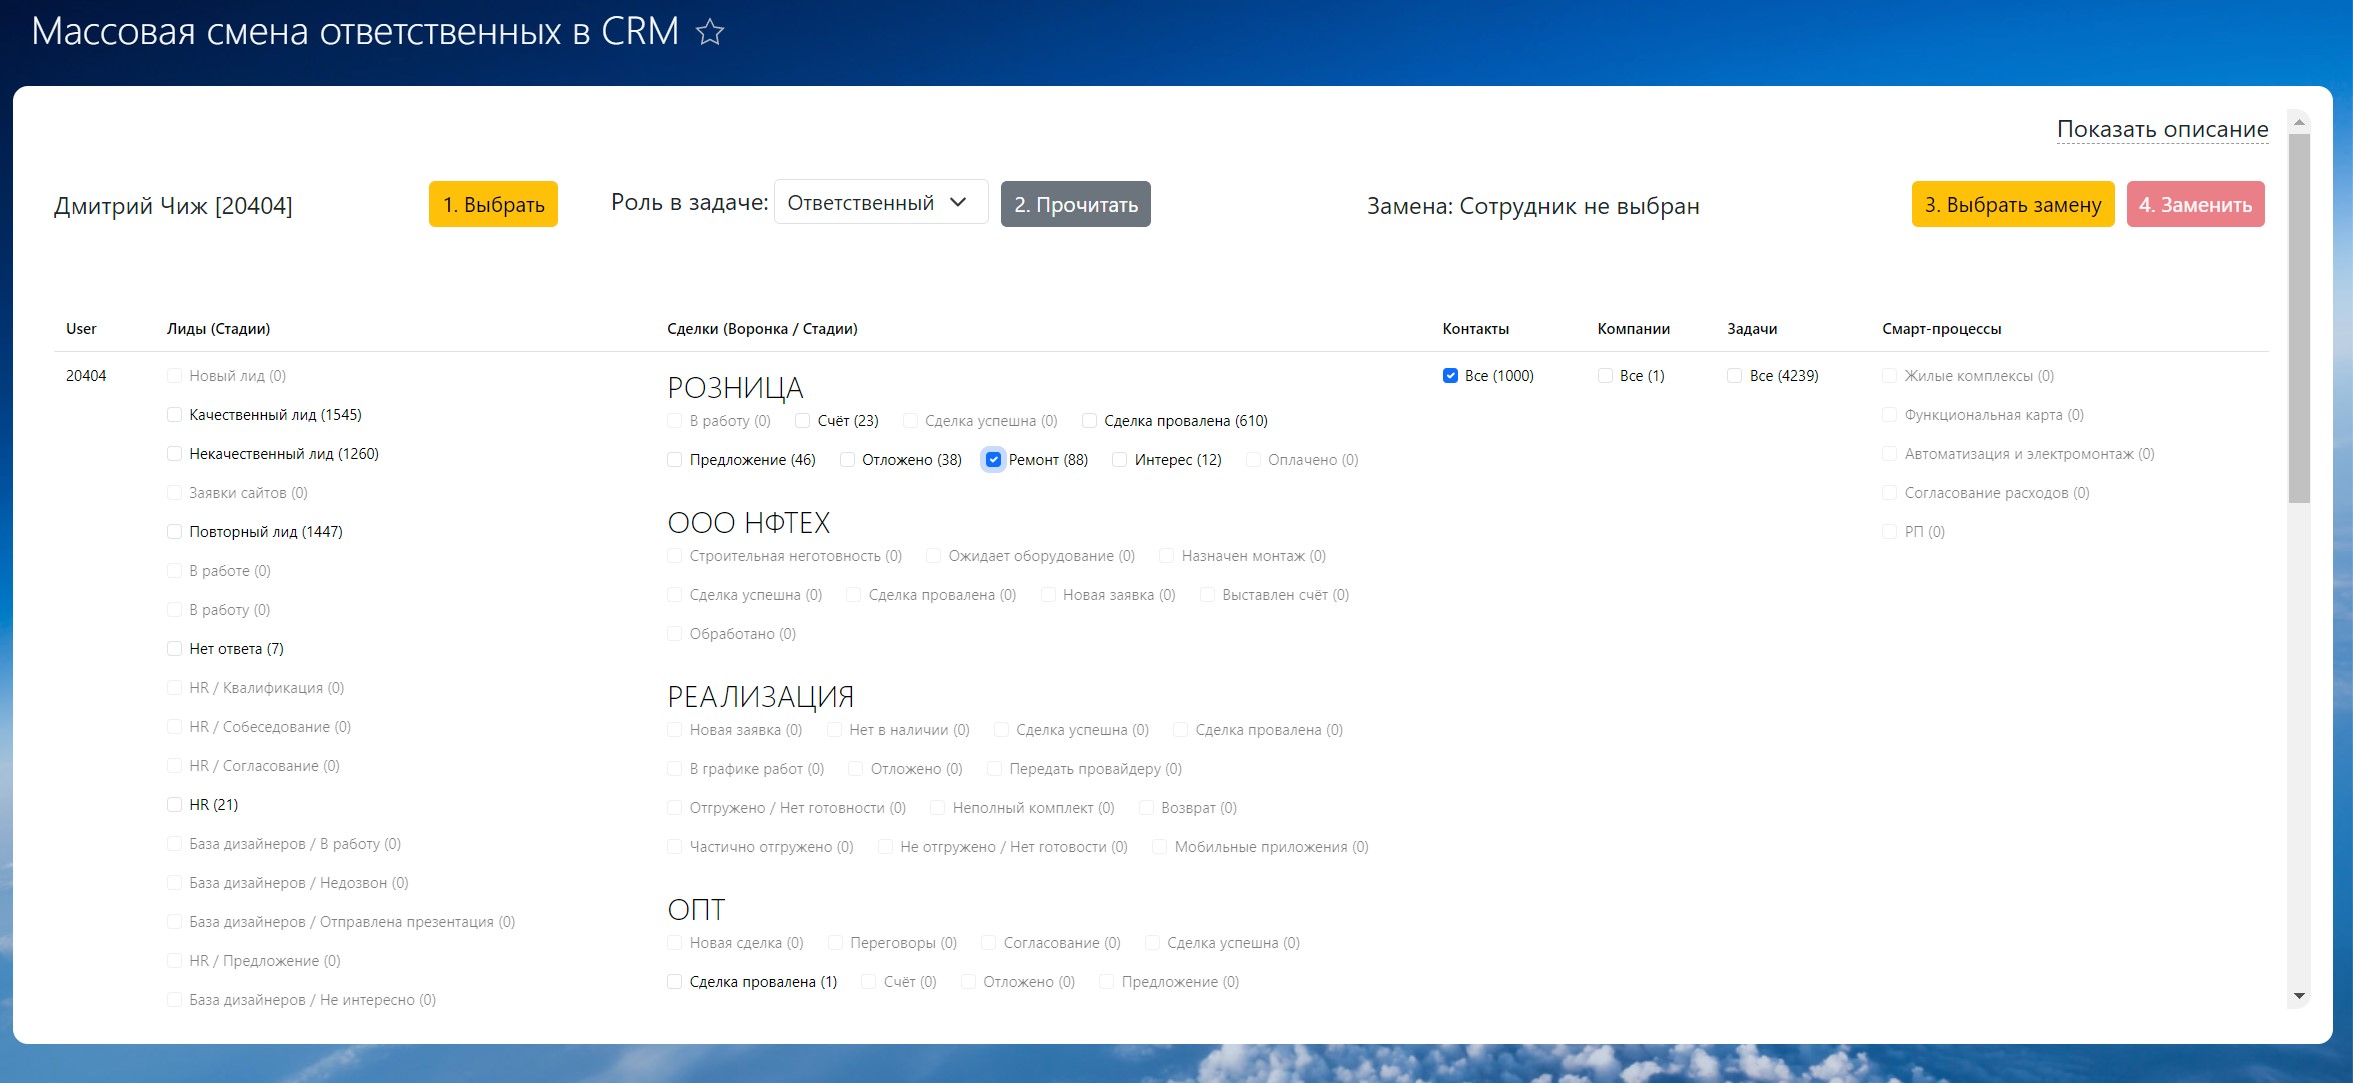Click the 3. Выбрать замену button
The height and width of the screenshot is (1083, 2353).
coord(2012,204)
